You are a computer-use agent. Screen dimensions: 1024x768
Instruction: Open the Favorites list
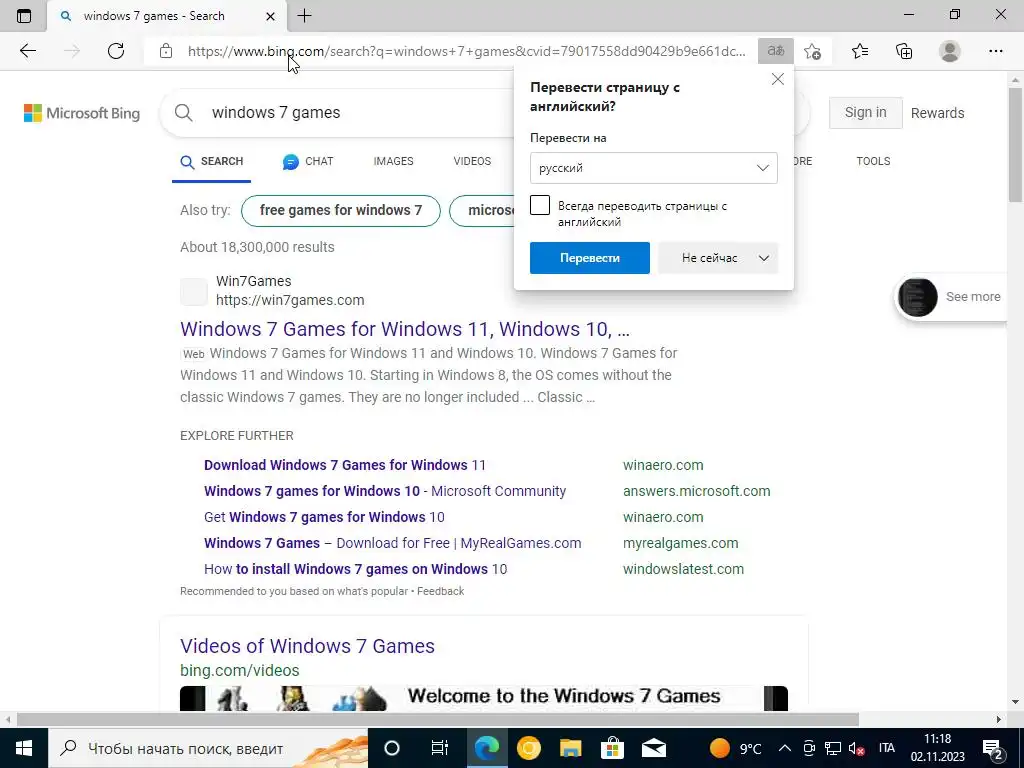pyautogui.click(x=859, y=51)
